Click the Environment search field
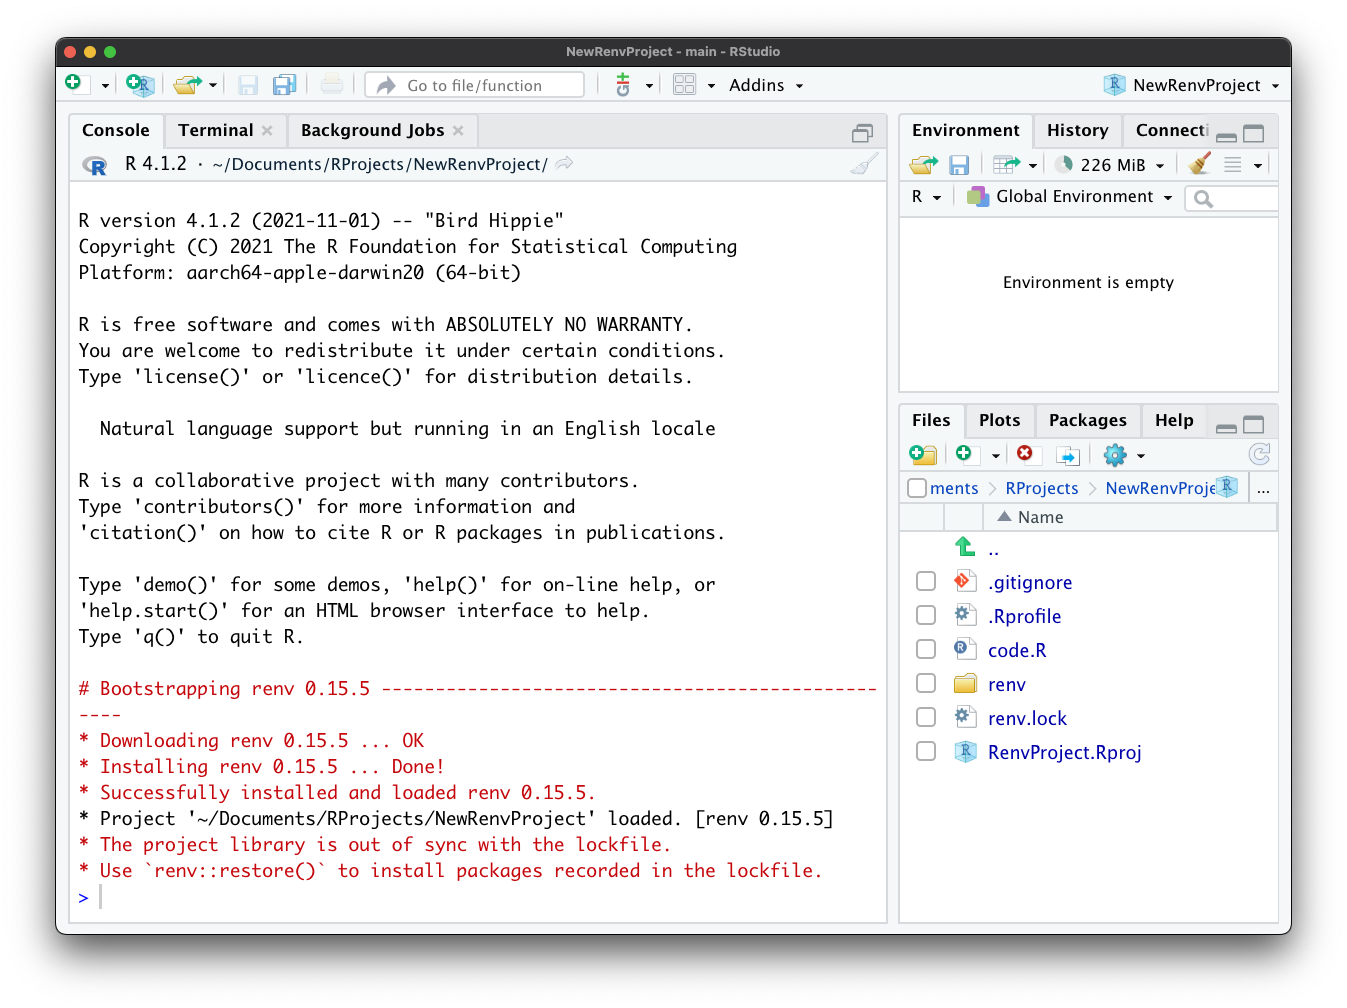The image size is (1347, 1008). point(1232,198)
